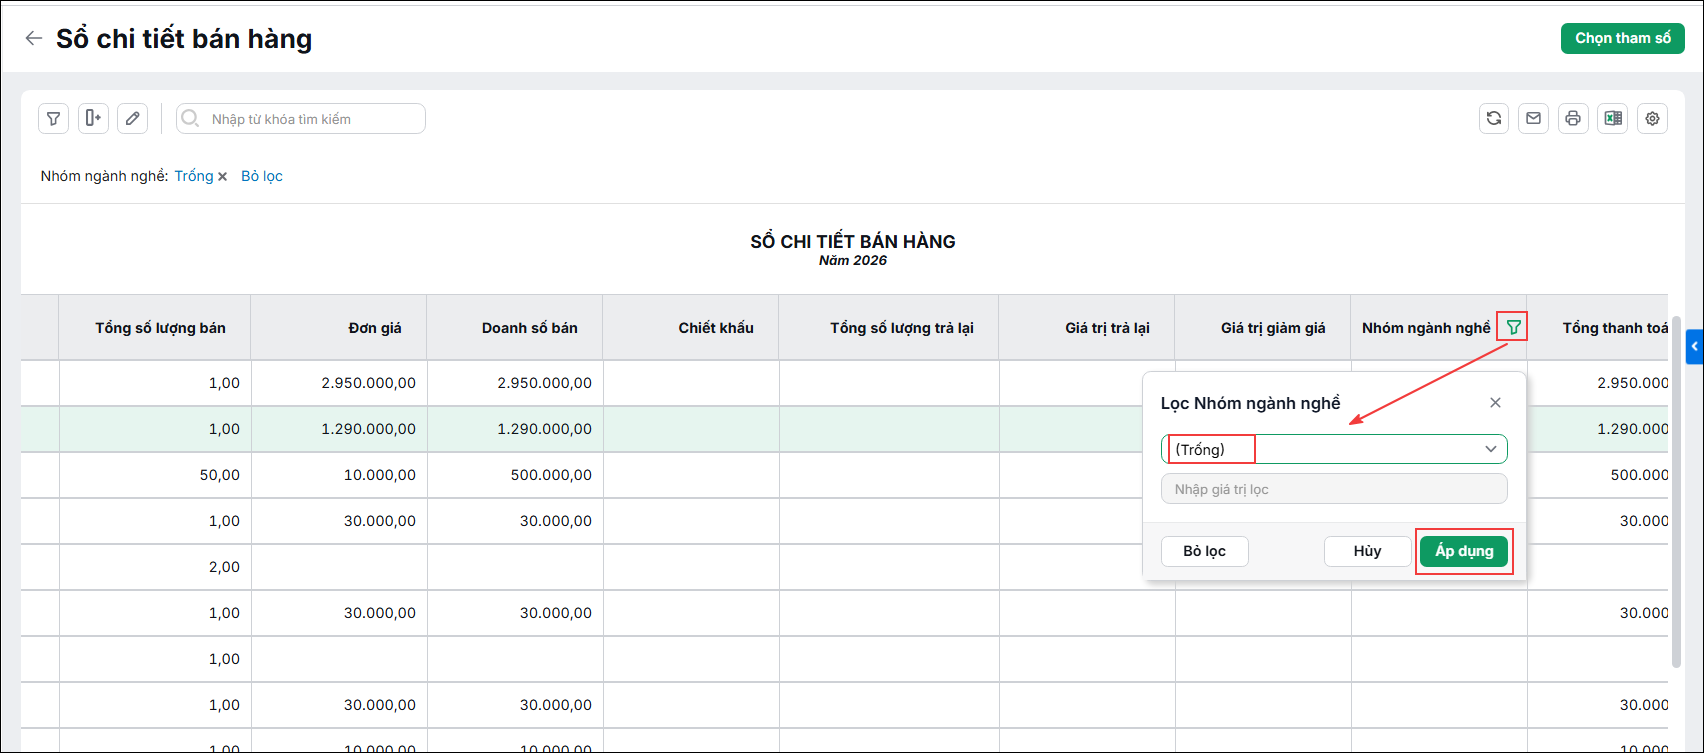Print the report
The width and height of the screenshot is (1704, 753).
point(1573,118)
